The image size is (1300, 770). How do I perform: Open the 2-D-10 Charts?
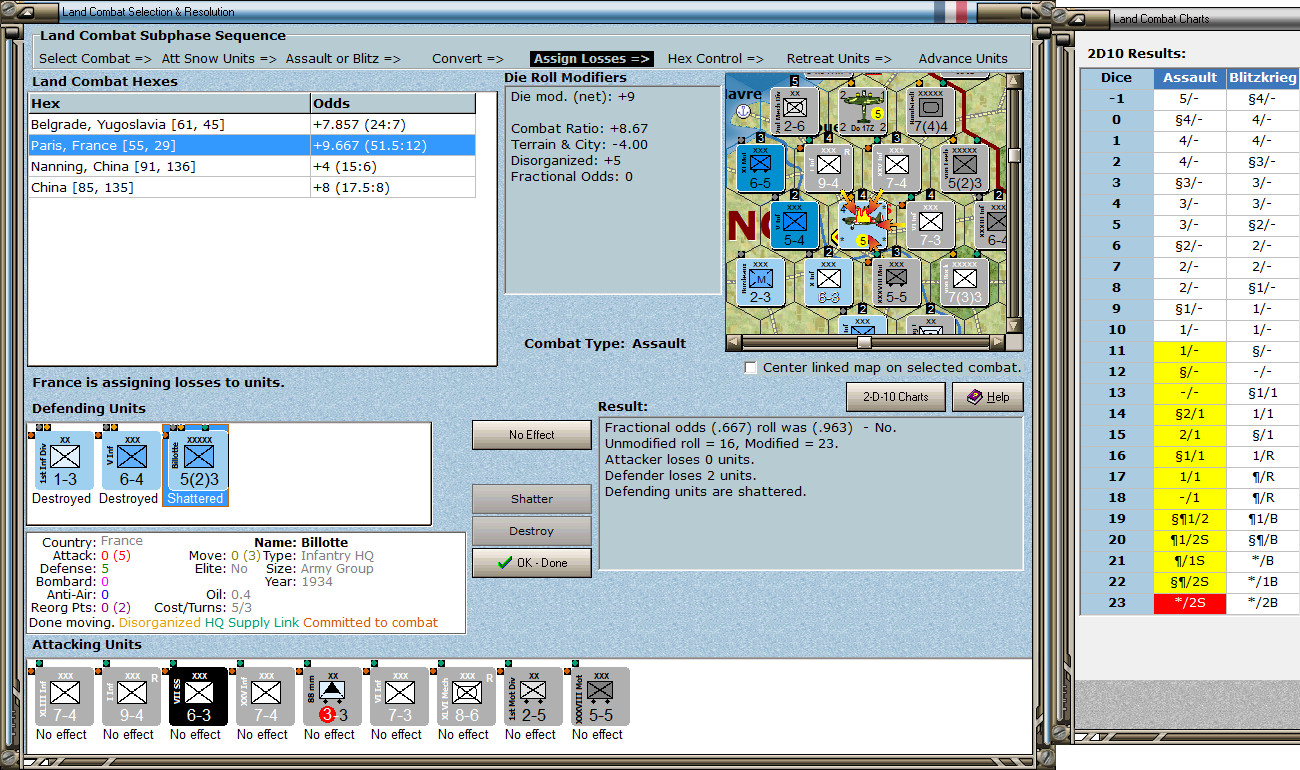895,397
